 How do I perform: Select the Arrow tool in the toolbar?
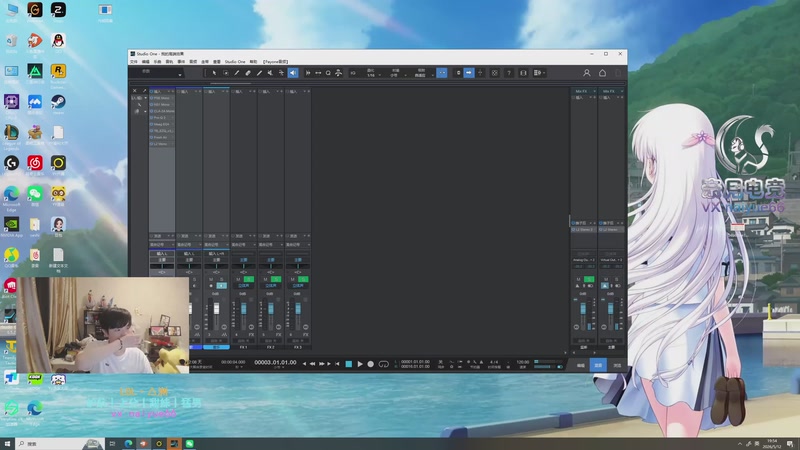(x=214, y=73)
